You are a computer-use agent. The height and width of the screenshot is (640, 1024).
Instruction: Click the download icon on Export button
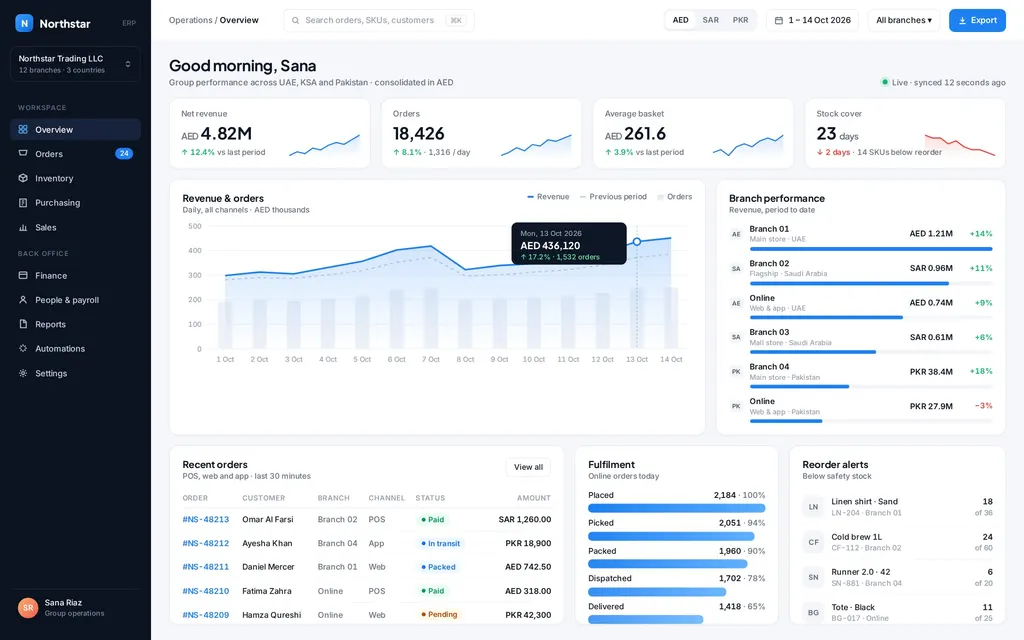[x=962, y=21]
